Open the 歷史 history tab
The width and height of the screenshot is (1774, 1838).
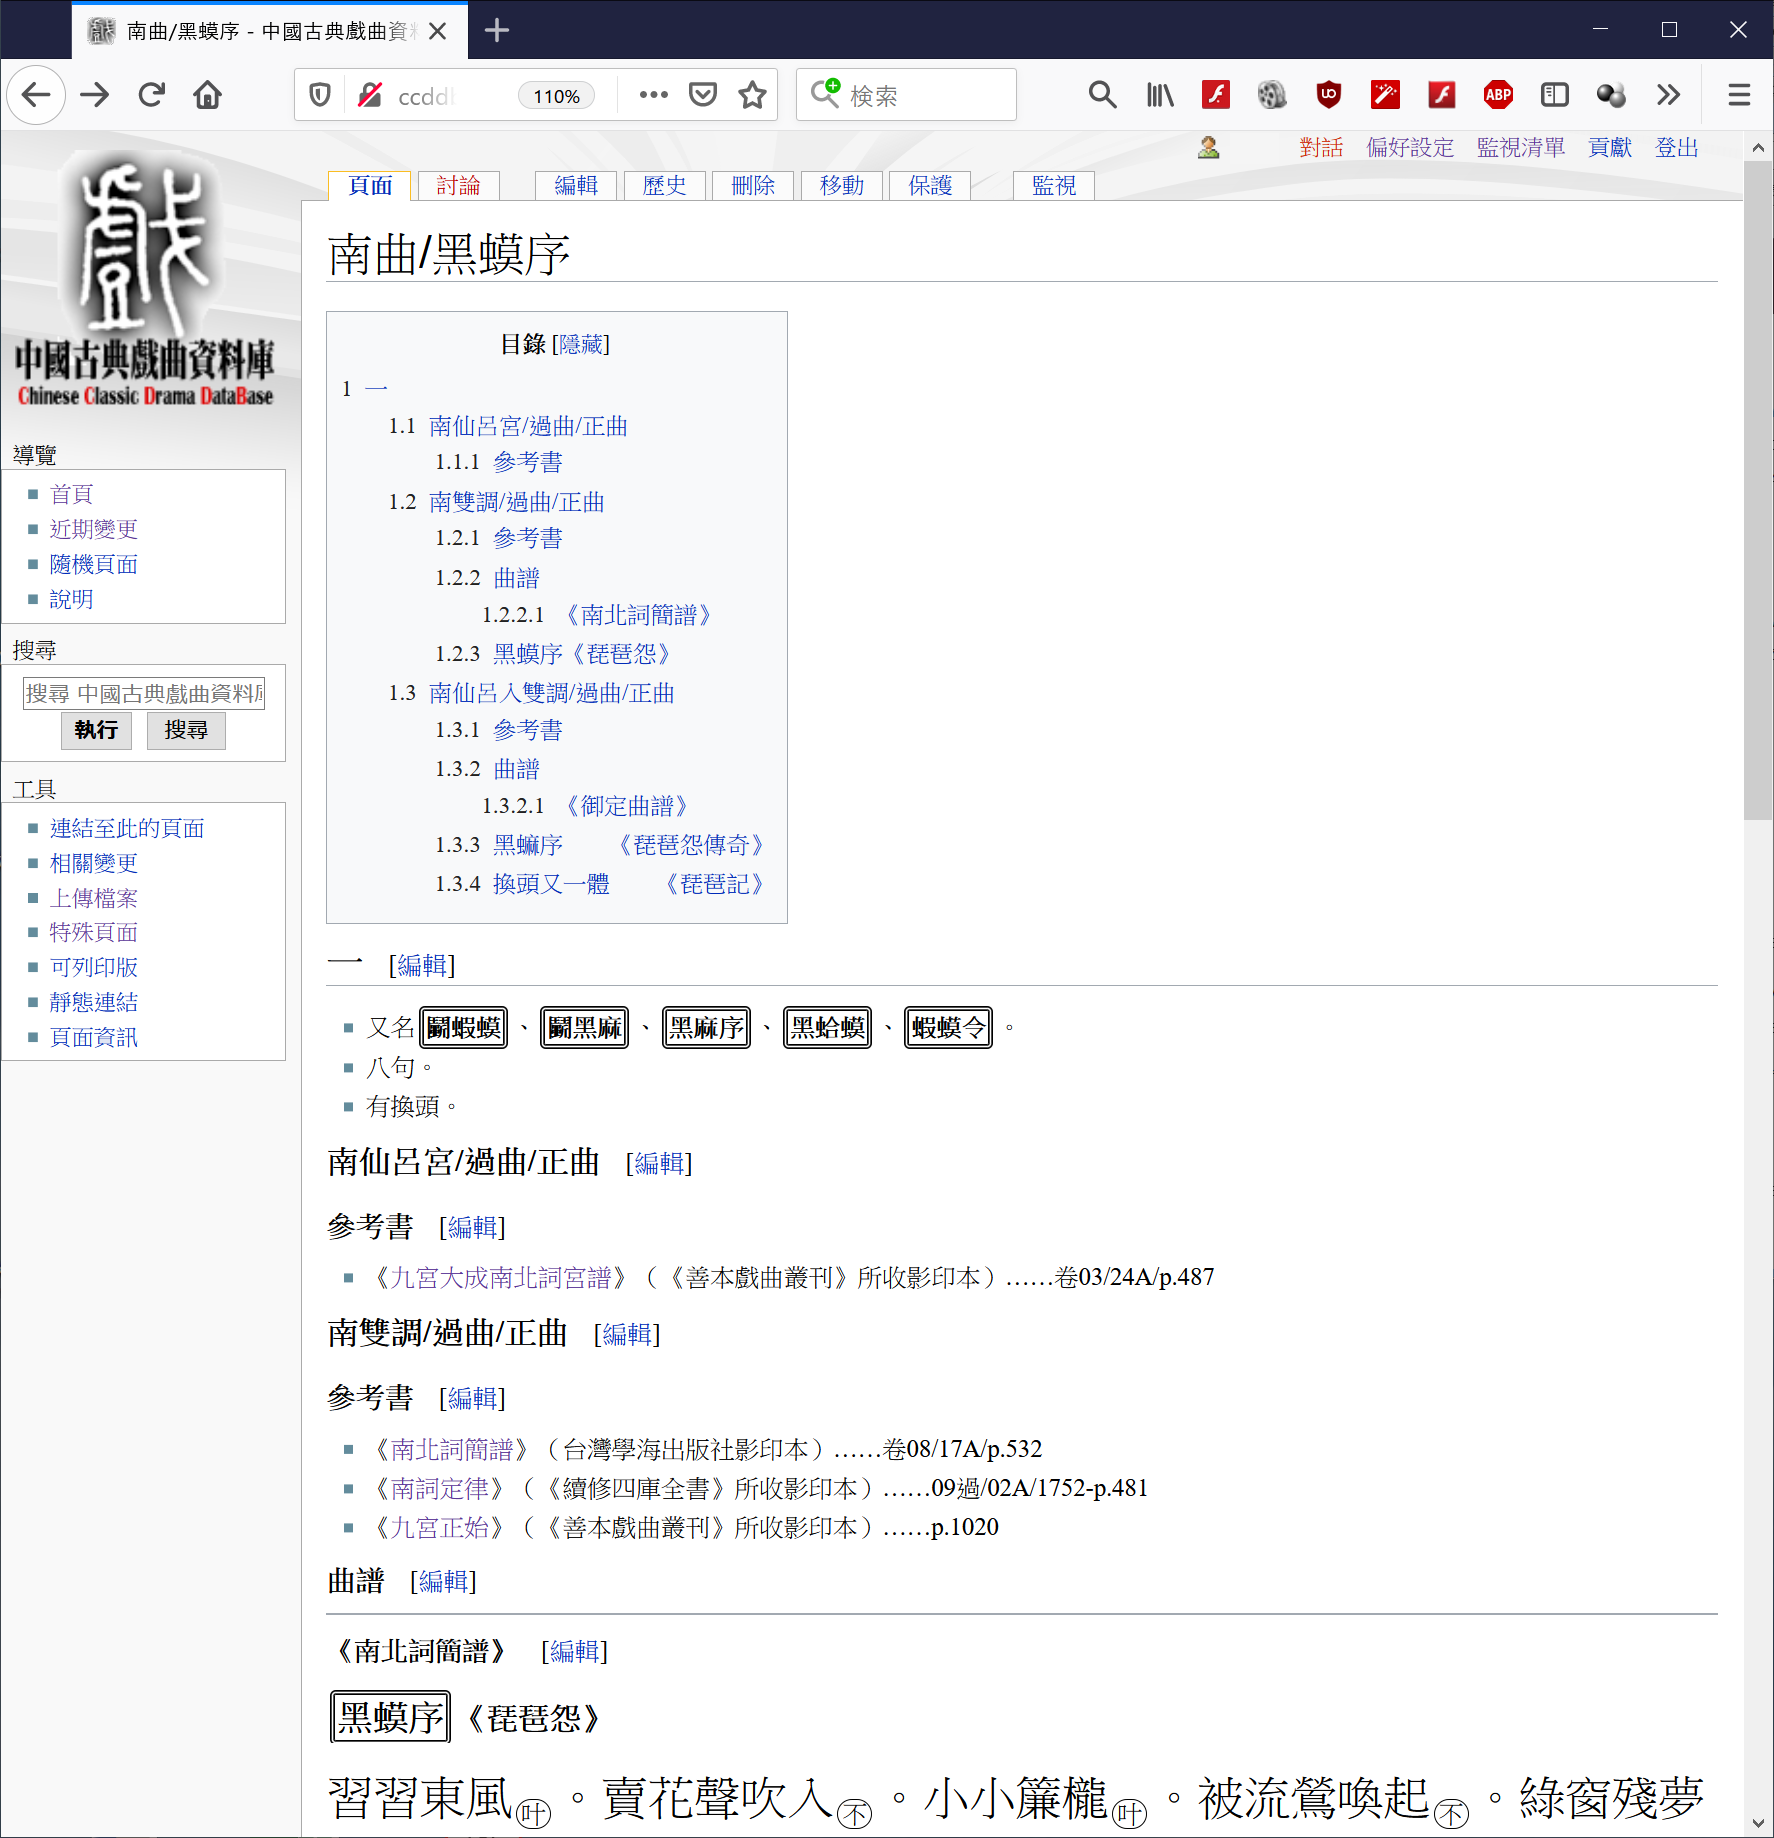[664, 185]
